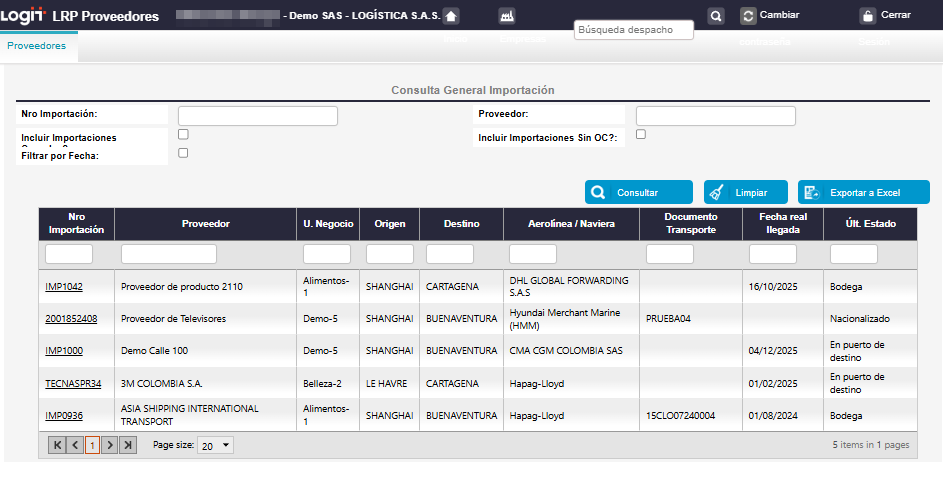Enable the Filtrar por Fecha checkbox
The height and width of the screenshot is (479, 943).
tap(183, 153)
